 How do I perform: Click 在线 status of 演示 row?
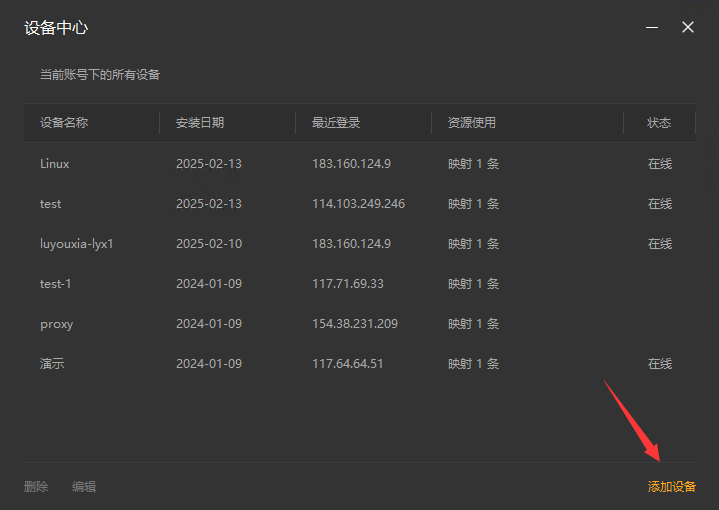coord(660,364)
